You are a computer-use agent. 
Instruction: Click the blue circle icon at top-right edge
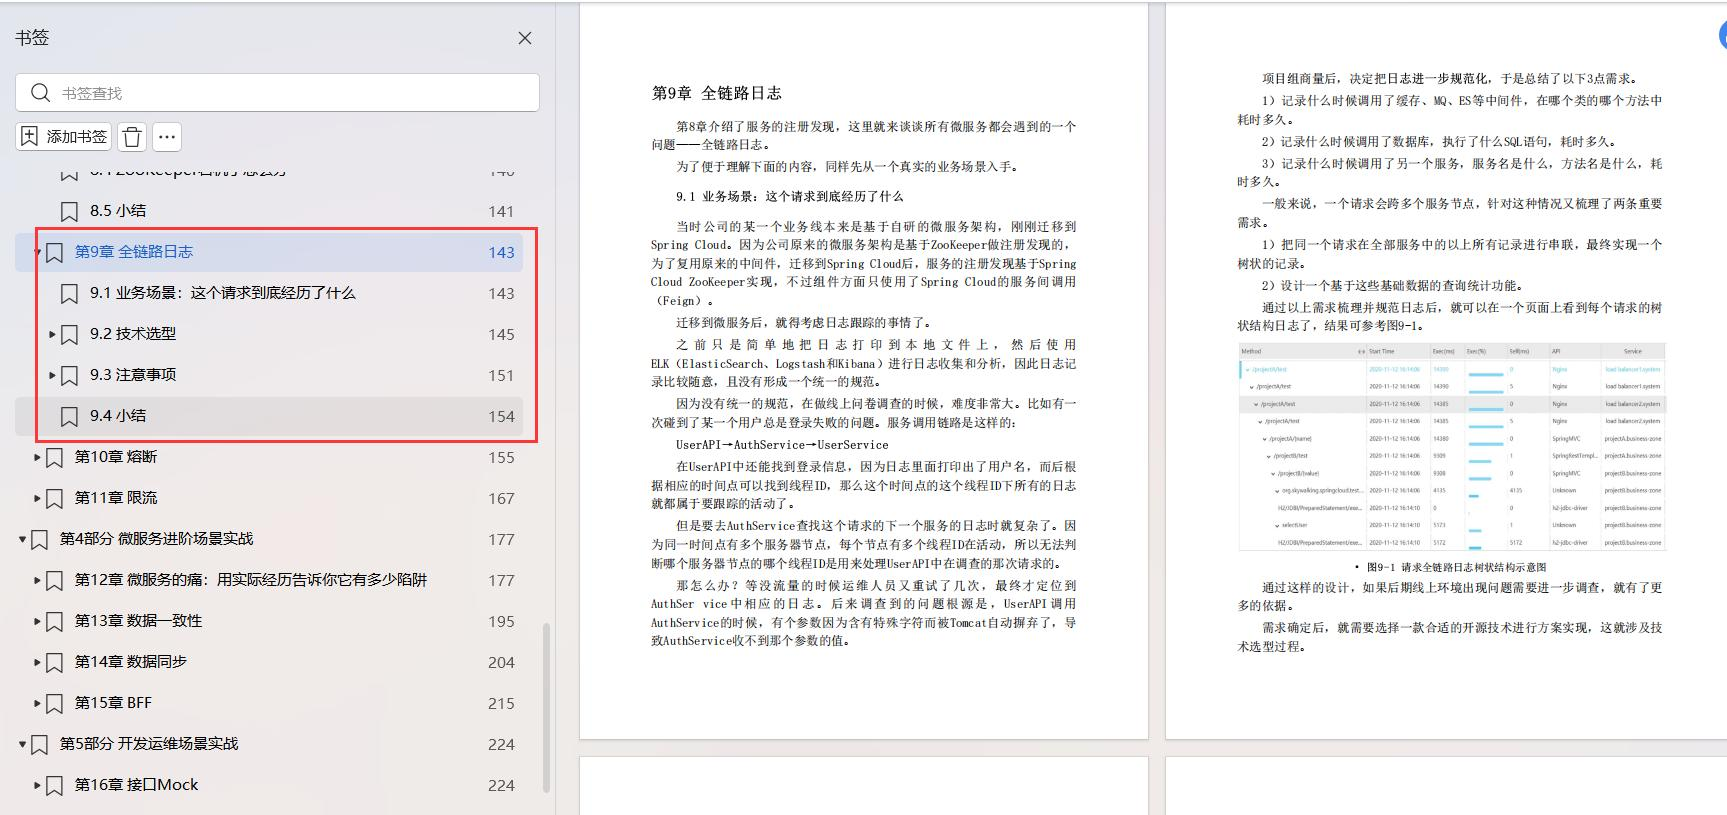(x=1722, y=35)
